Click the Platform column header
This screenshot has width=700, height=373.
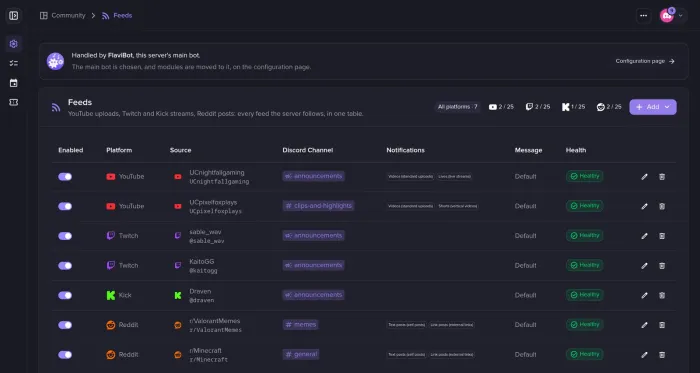[119, 150]
